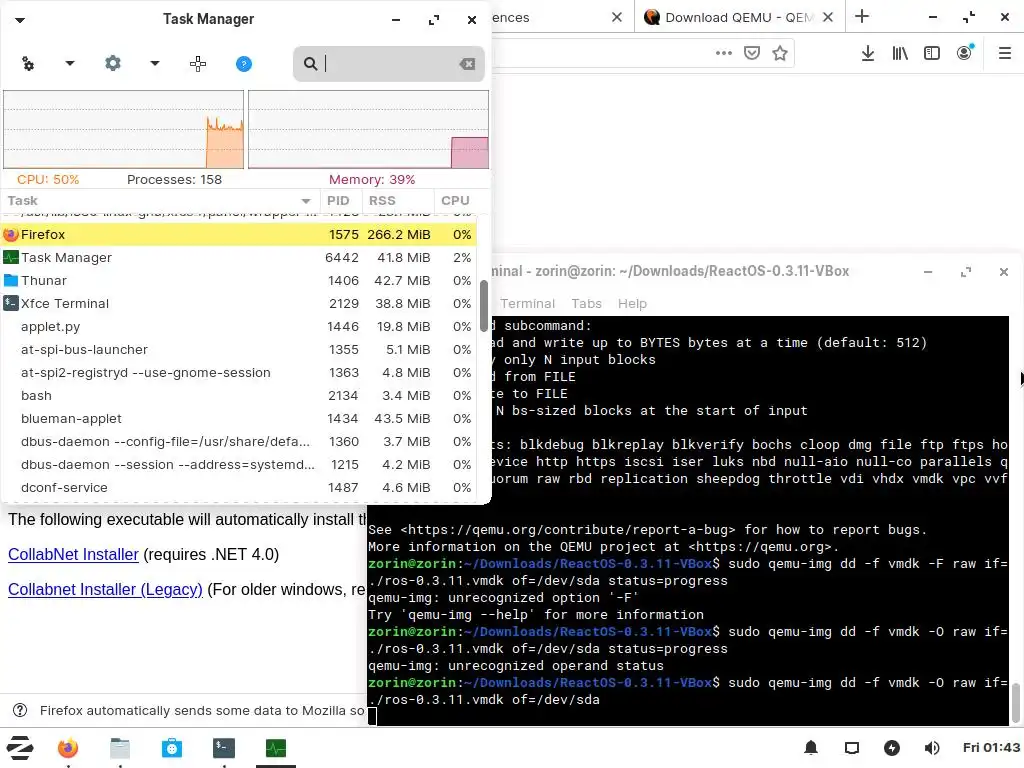Select the dconf-service process row

238,488
